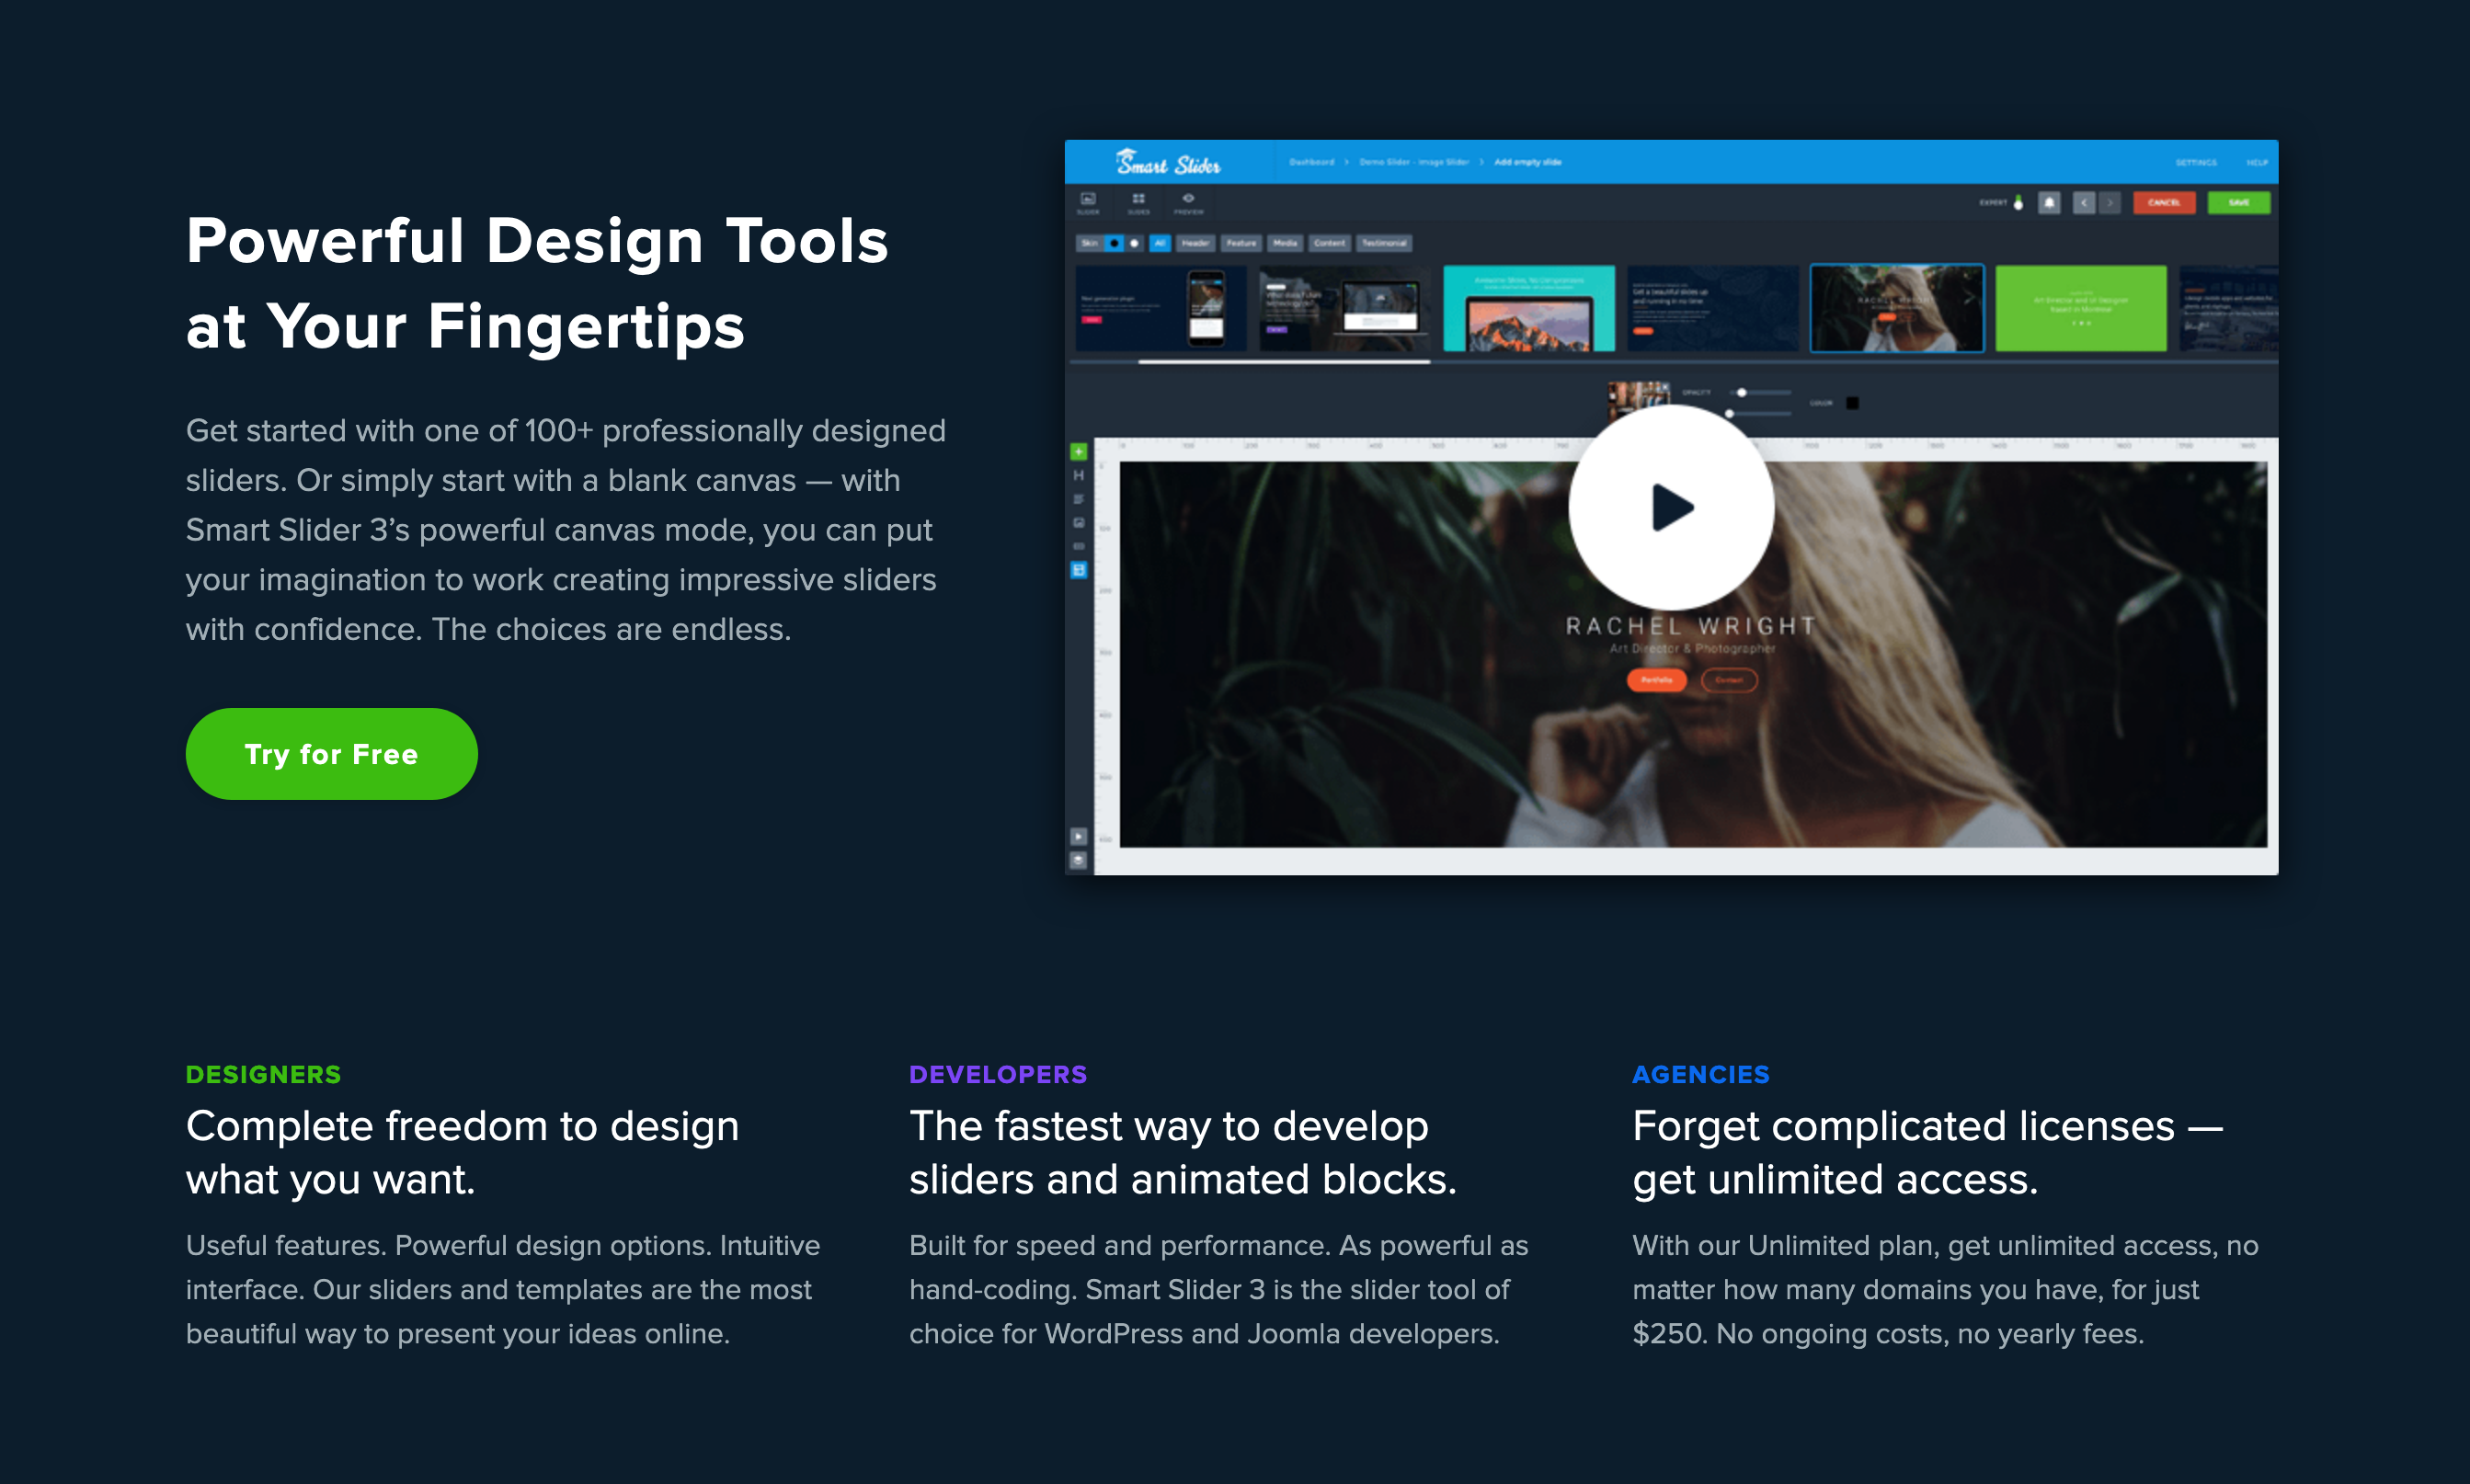Click the notification bell icon in editor
2470x1484 pixels.
(x=2049, y=203)
